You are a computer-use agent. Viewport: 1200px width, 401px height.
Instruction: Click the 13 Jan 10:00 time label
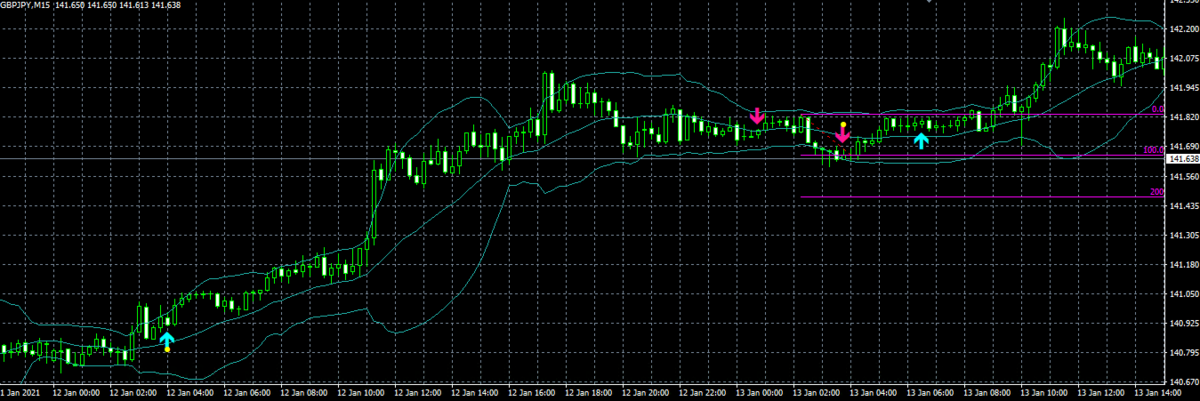(1046, 394)
